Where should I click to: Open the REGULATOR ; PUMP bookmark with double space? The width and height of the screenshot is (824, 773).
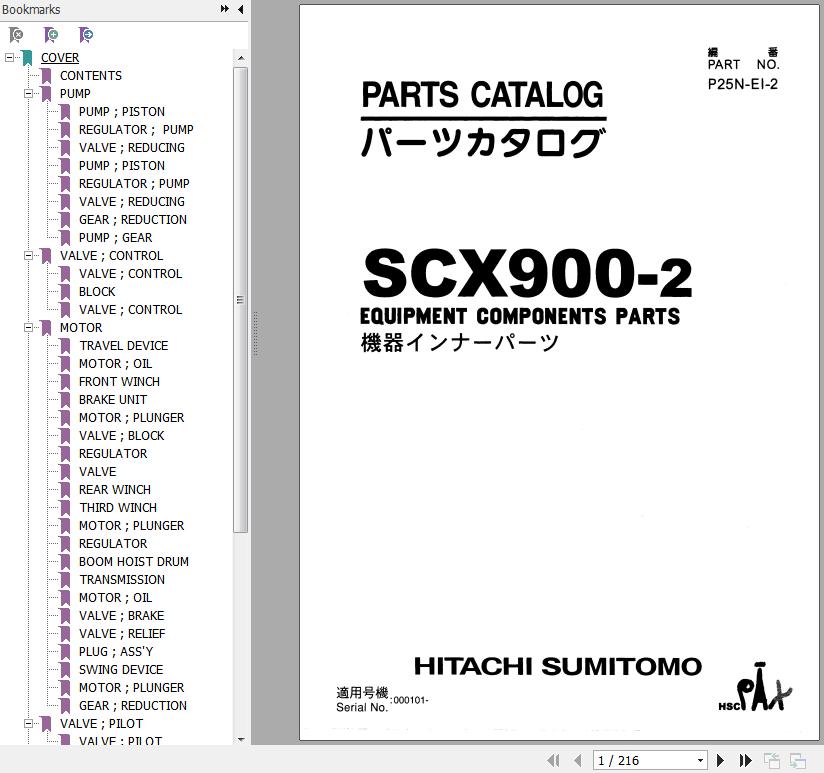136,130
